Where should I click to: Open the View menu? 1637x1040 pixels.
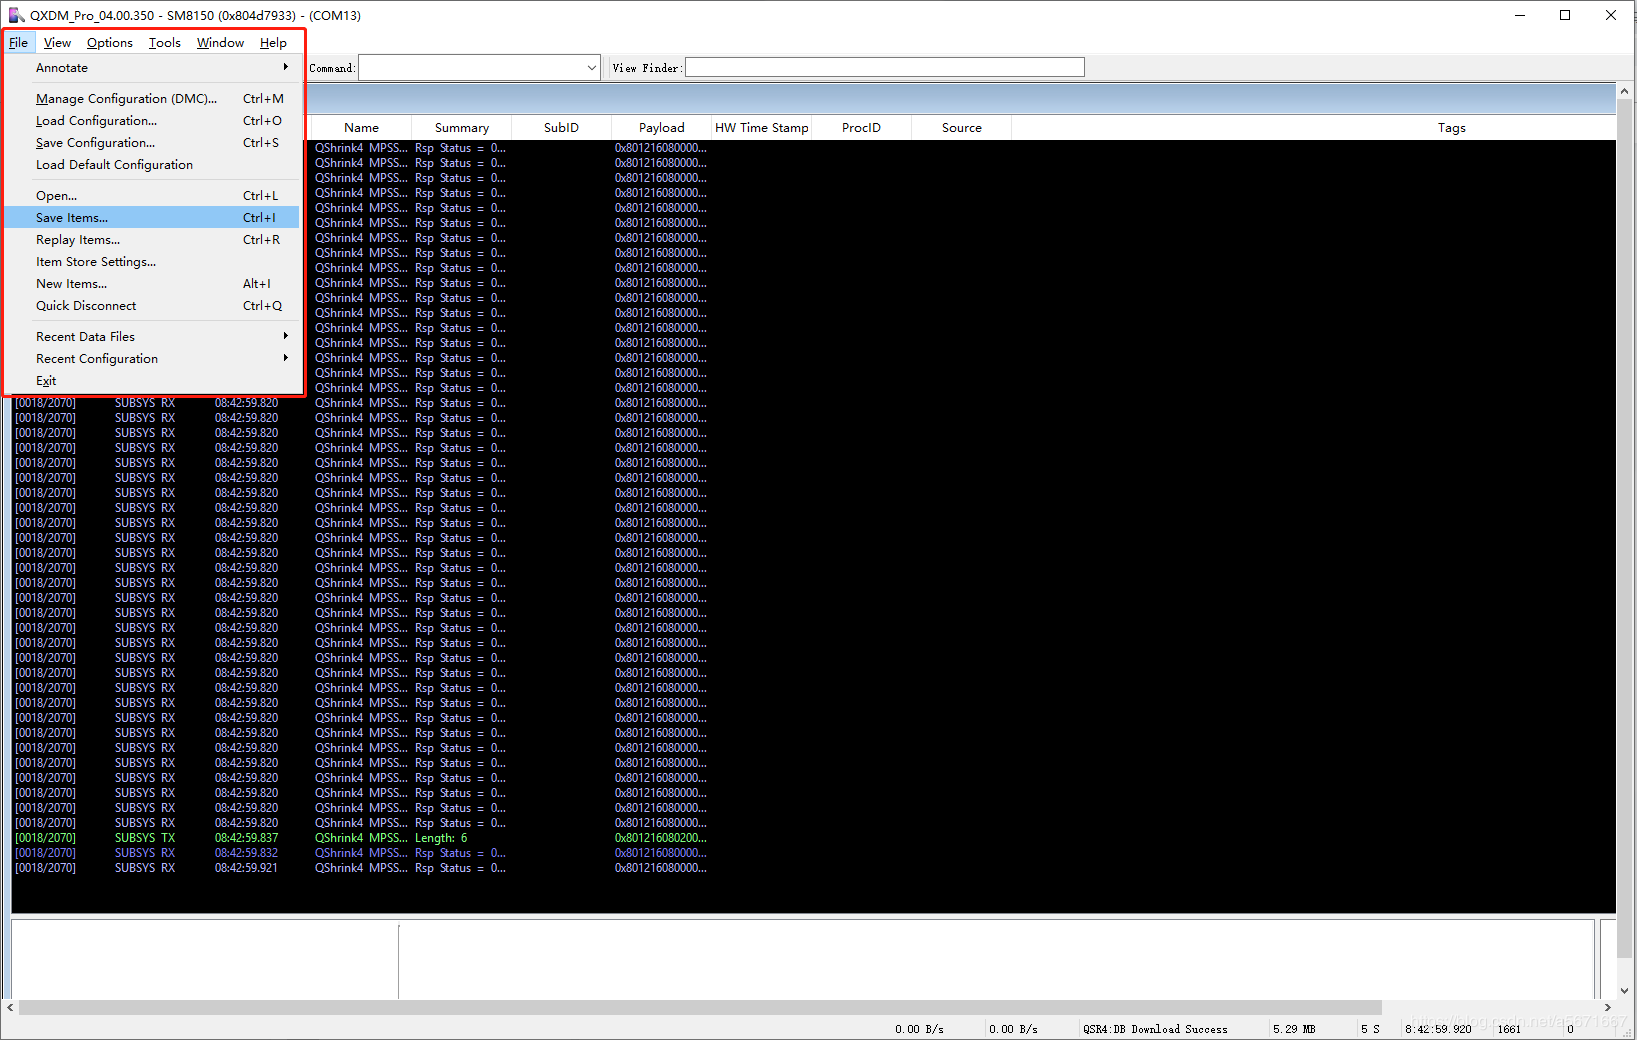pyautogui.click(x=57, y=43)
